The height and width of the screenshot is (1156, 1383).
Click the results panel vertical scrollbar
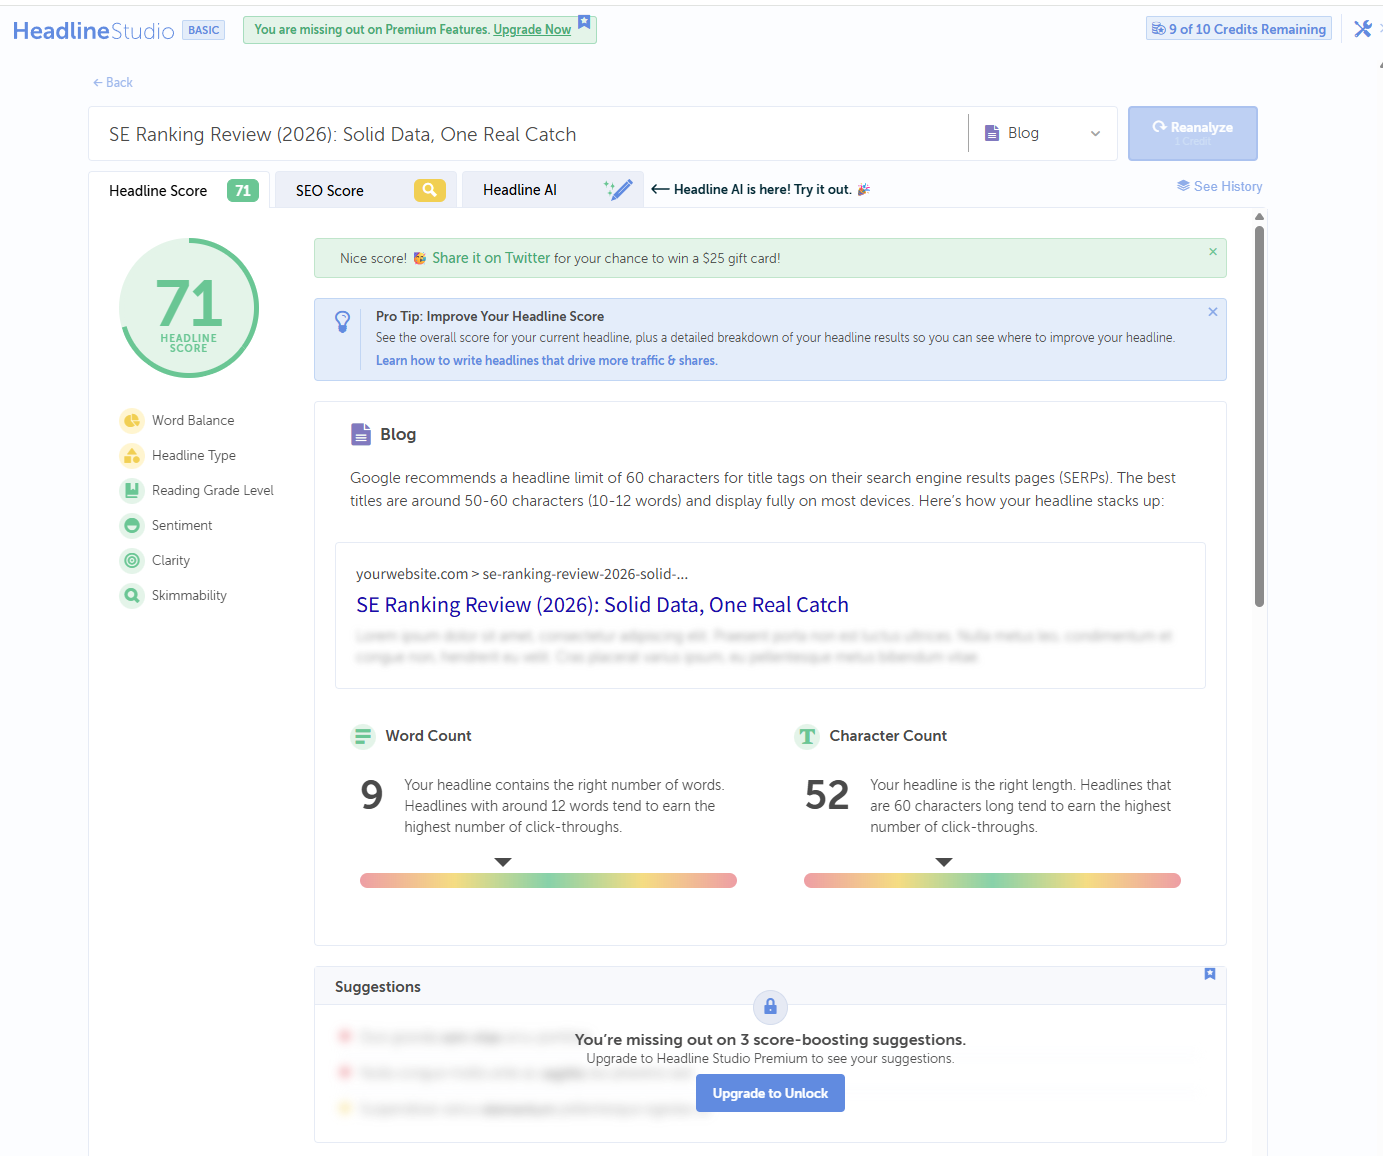tap(1259, 416)
